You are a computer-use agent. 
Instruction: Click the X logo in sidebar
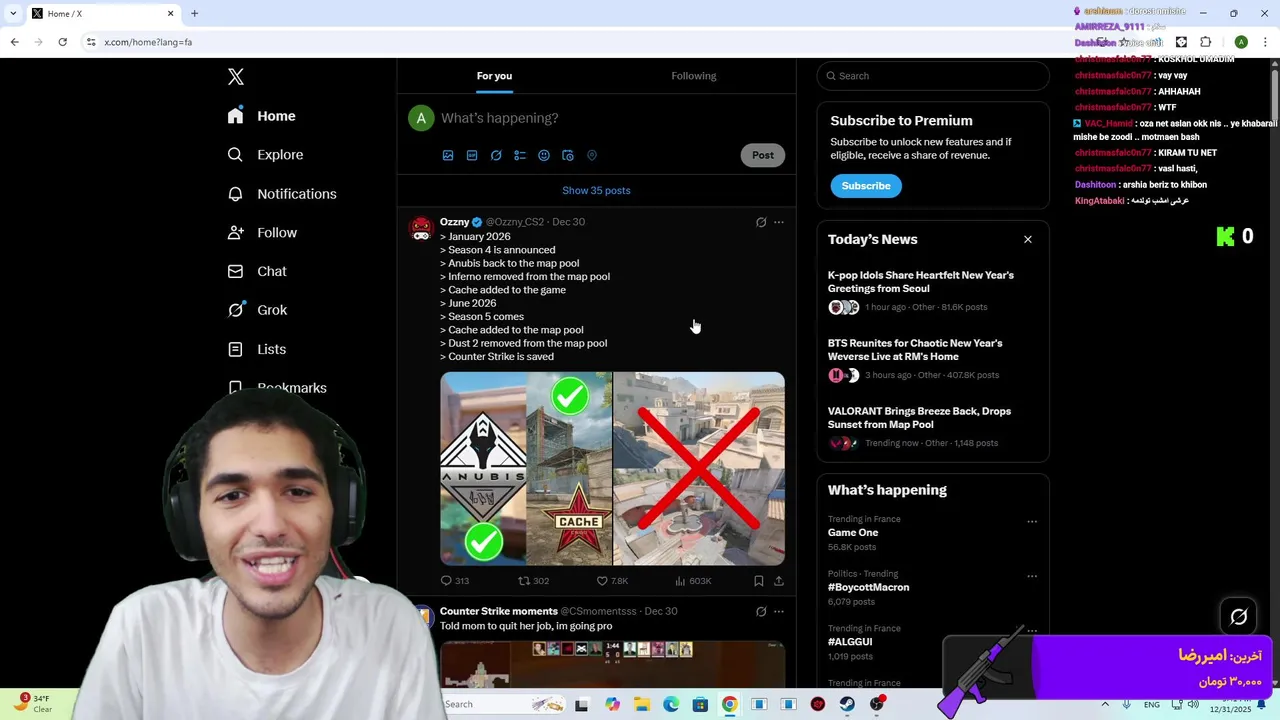coord(236,77)
